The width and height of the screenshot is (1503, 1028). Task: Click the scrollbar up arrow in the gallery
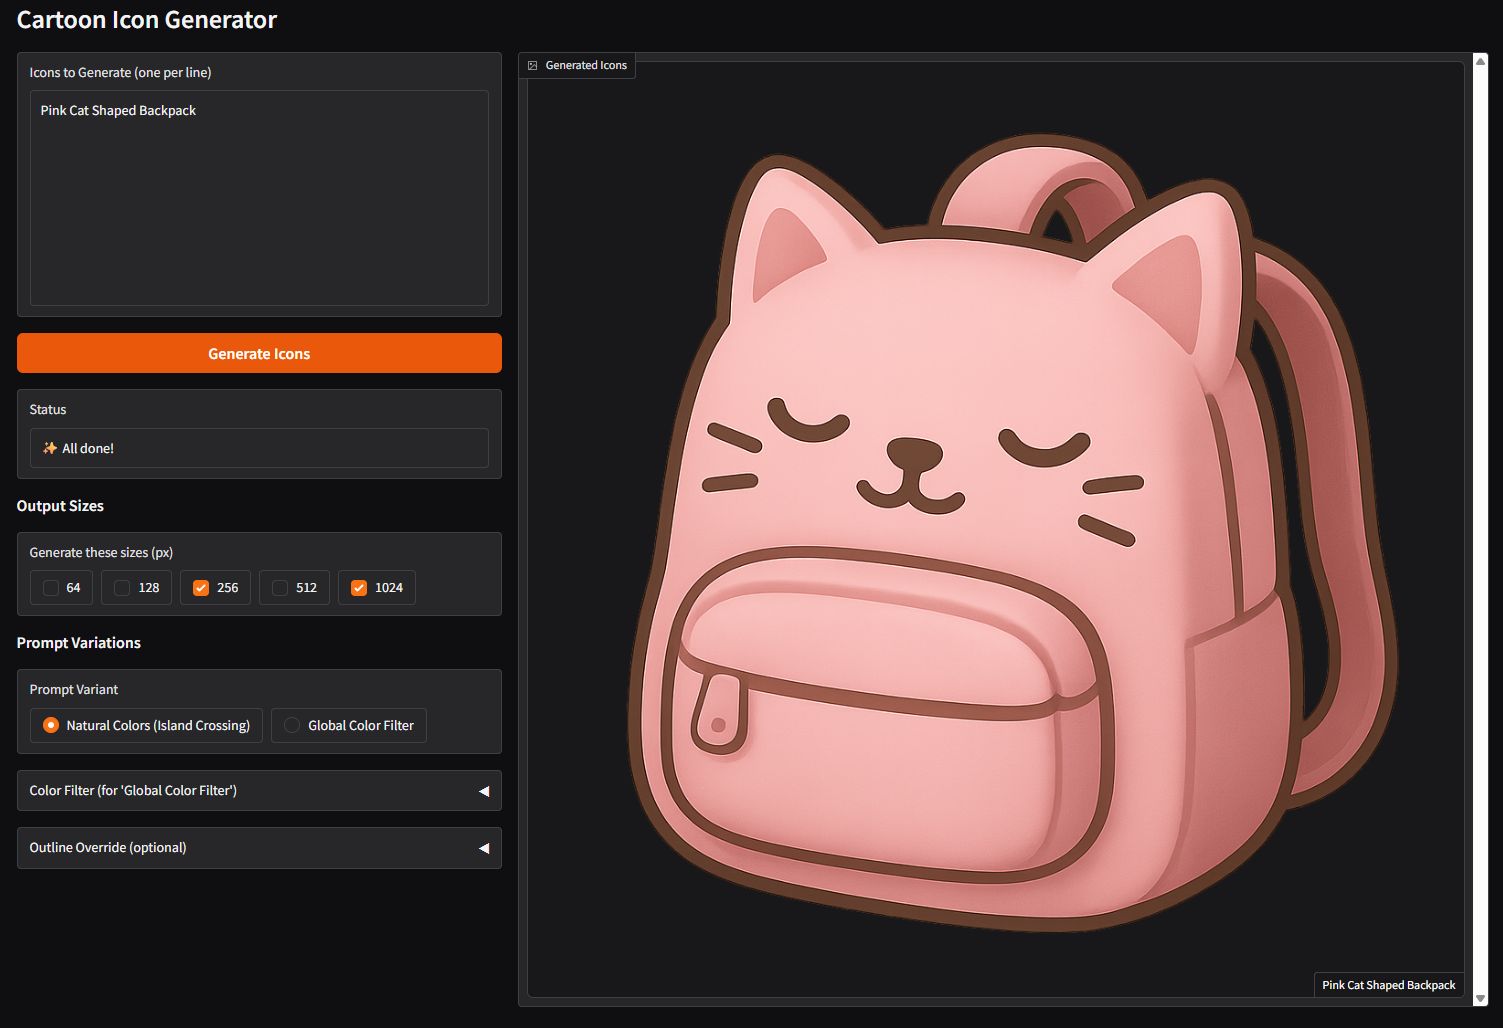[1480, 62]
